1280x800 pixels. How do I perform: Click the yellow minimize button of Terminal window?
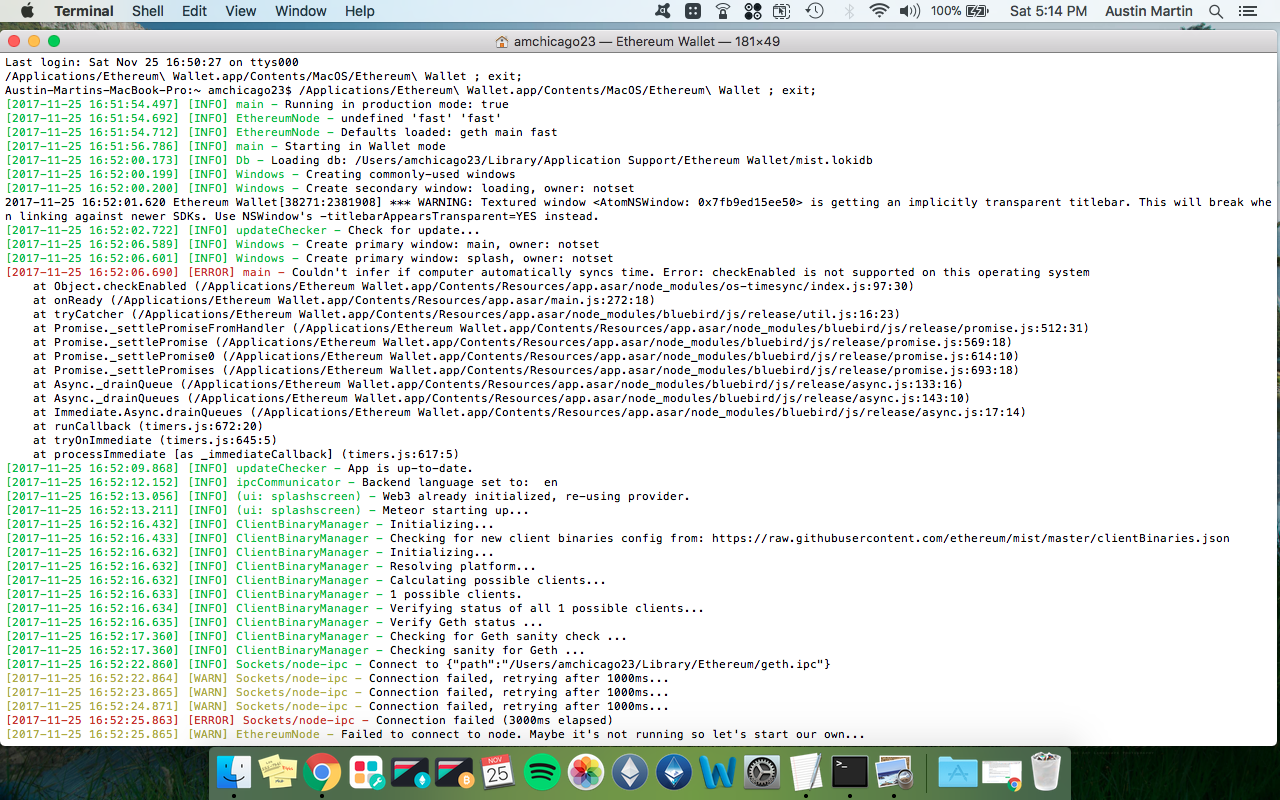point(33,41)
